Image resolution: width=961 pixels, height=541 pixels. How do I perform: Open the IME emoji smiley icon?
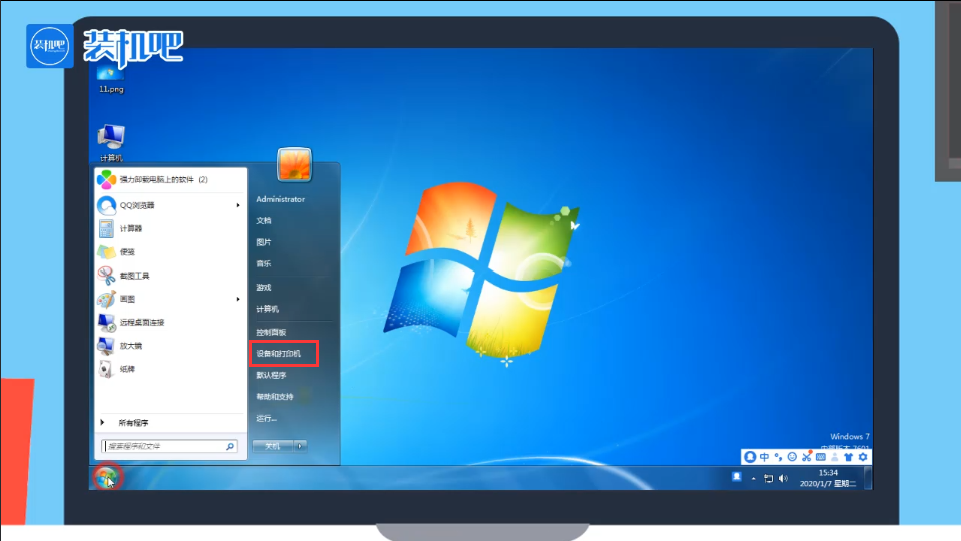pos(792,457)
